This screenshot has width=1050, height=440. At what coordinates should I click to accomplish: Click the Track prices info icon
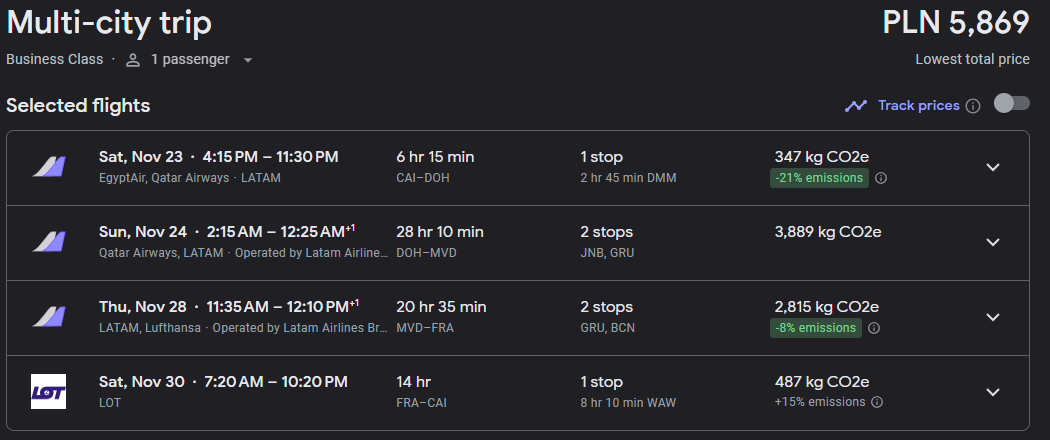[974, 106]
